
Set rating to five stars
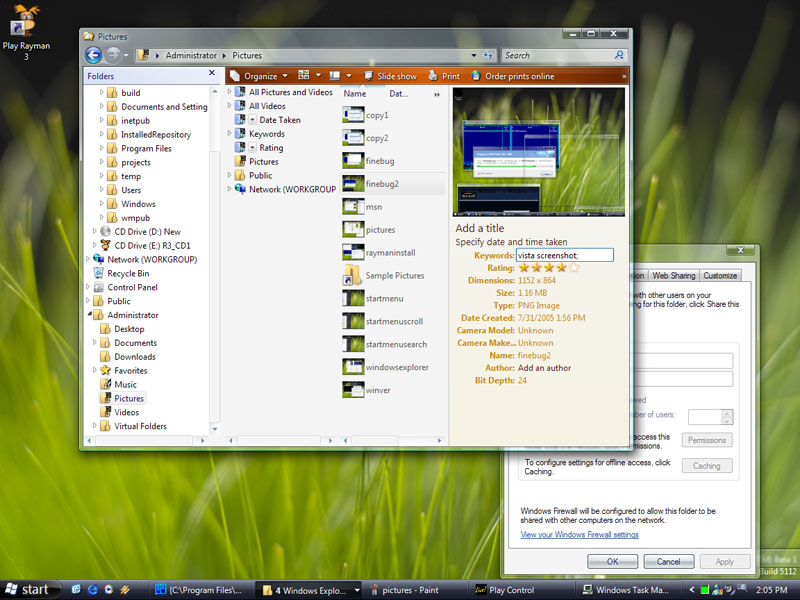[x=574, y=267]
